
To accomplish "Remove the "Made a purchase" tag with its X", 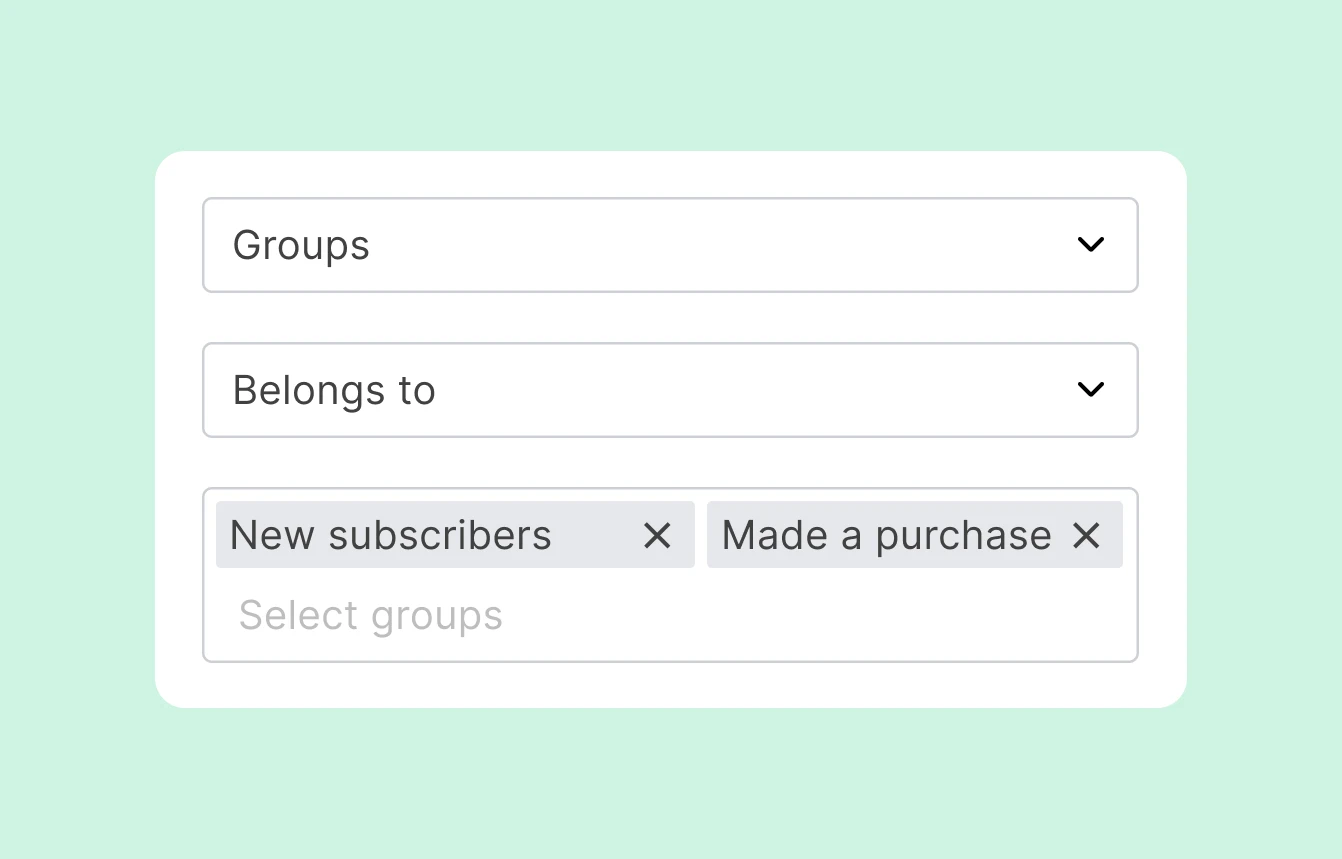I will tap(1086, 536).
